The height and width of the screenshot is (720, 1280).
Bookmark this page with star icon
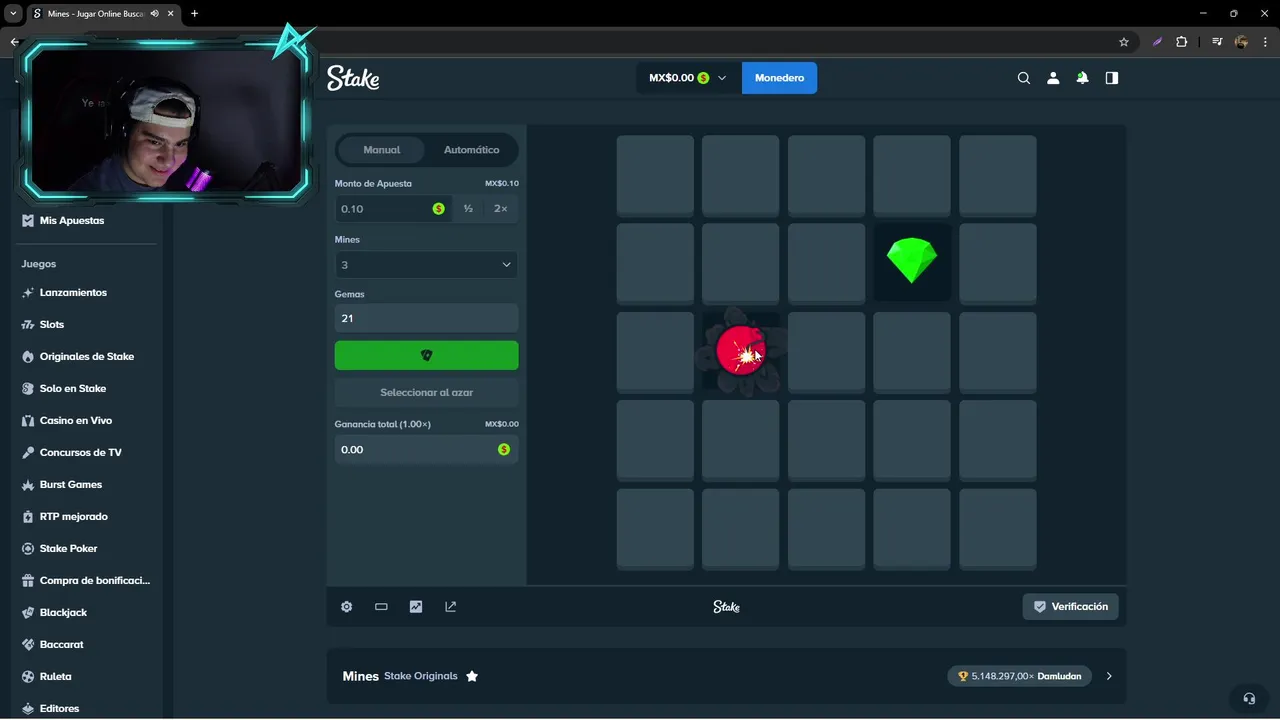1124,42
